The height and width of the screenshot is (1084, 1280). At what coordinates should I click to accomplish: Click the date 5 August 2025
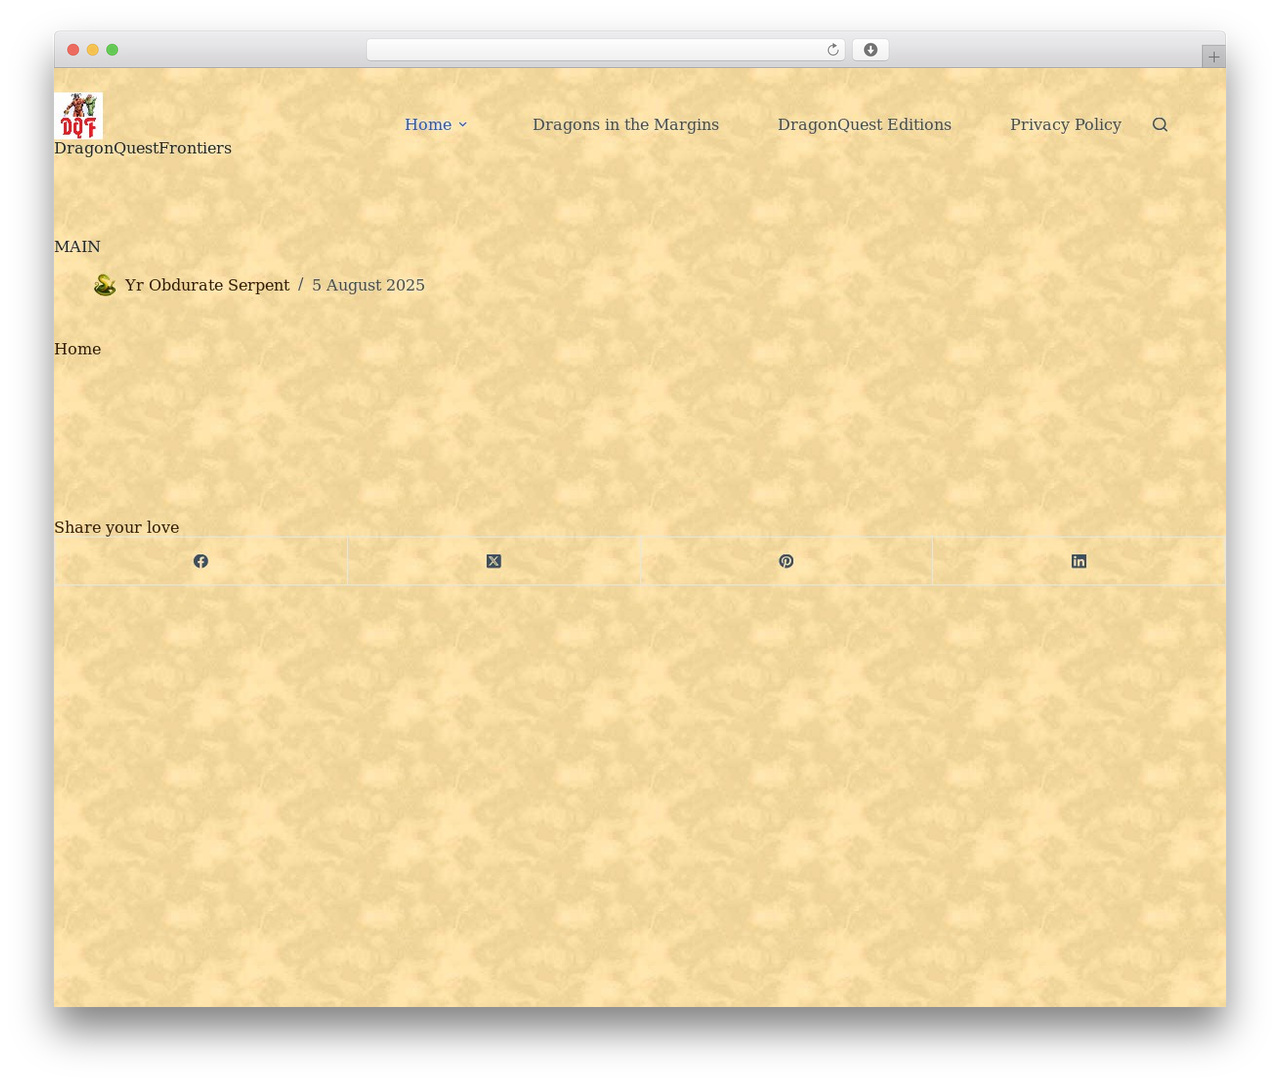coord(368,285)
